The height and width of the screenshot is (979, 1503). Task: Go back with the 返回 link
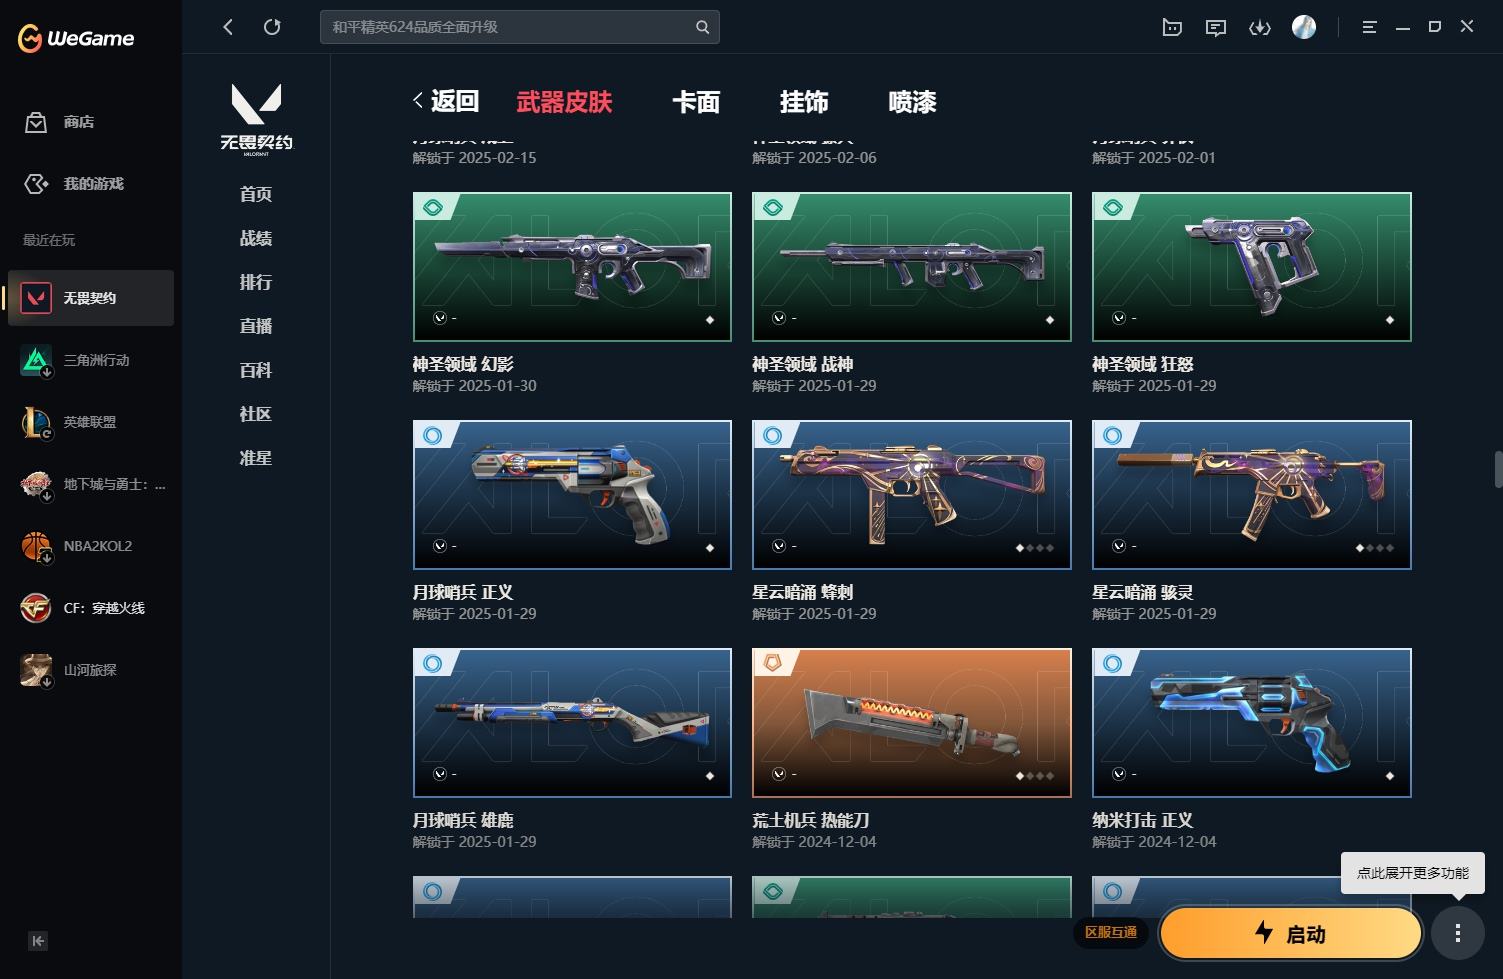pos(446,101)
